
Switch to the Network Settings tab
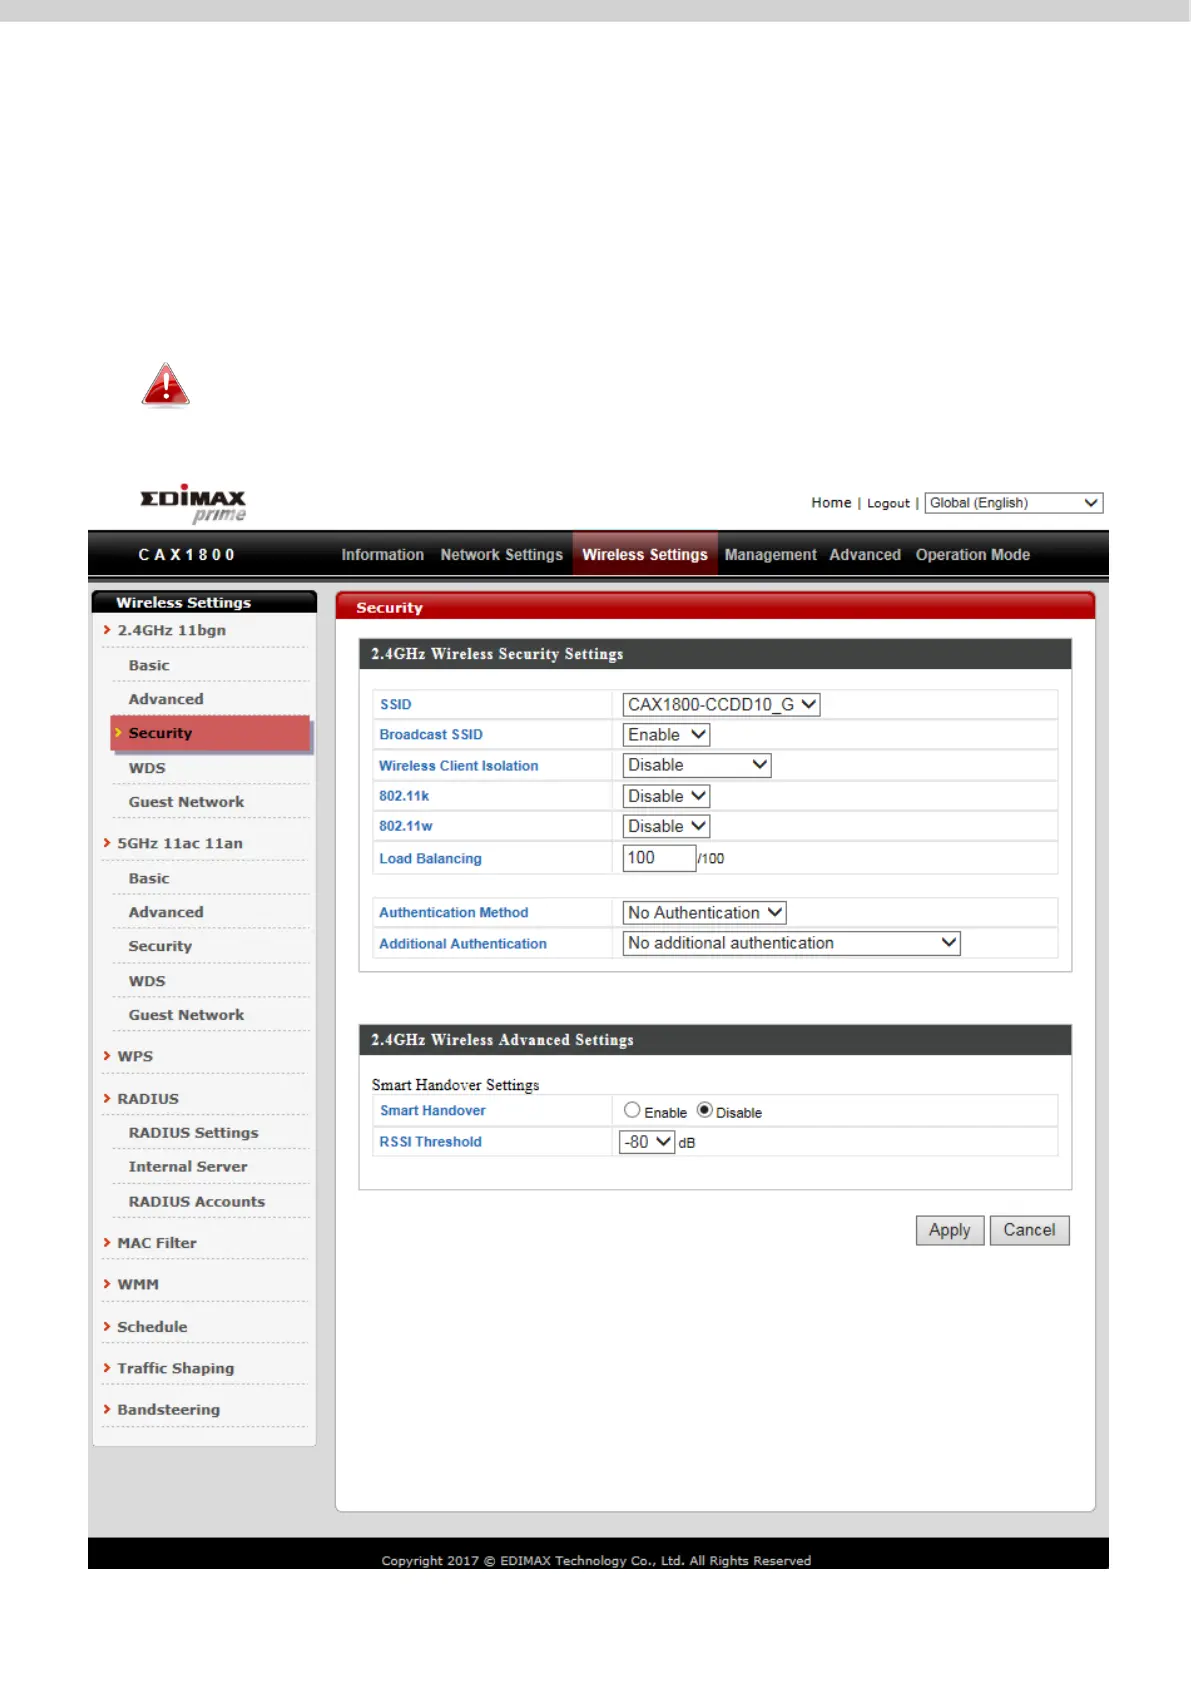(x=502, y=555)
